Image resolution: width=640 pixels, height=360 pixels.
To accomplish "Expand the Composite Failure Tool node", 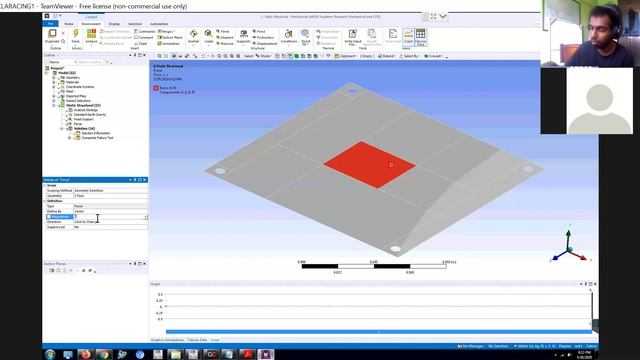I will (69, 138).
